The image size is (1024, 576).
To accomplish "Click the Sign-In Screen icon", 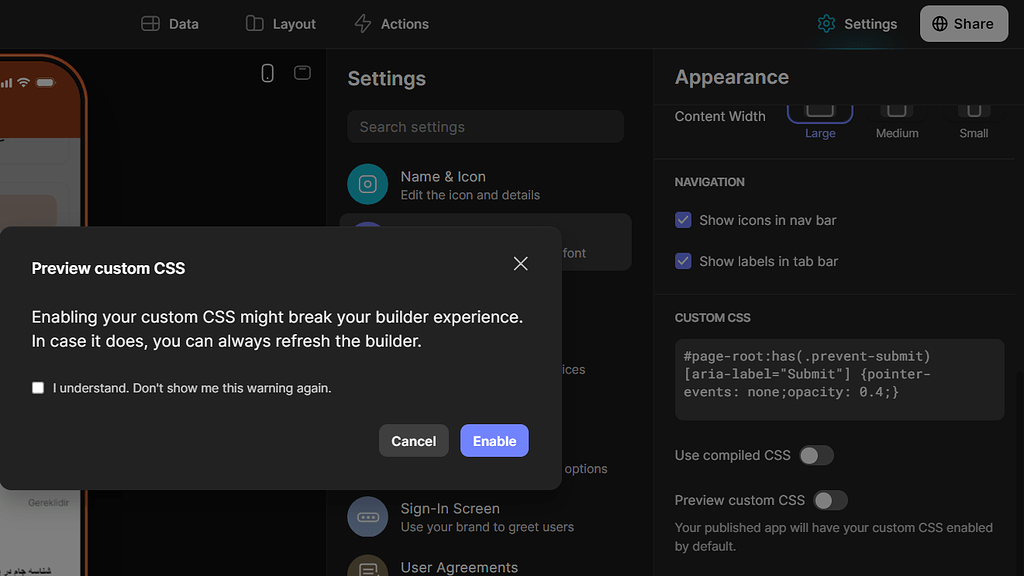I will [x=367, y=516].
